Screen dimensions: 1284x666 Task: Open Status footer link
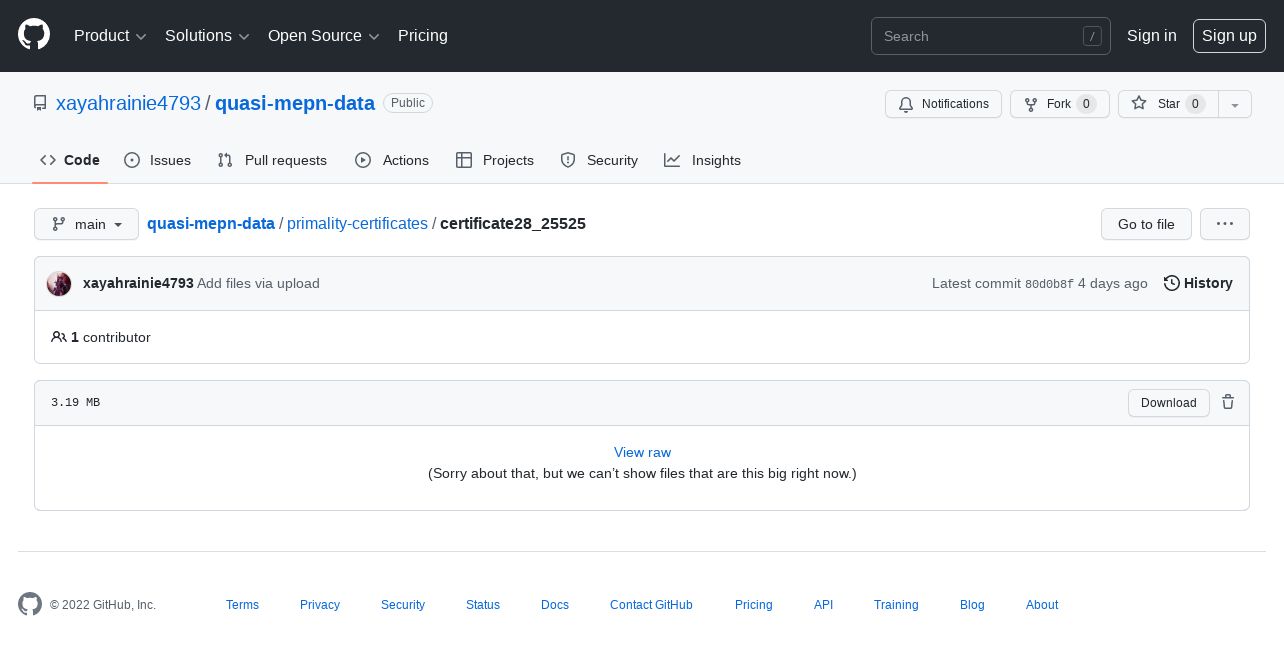[483, 605]
